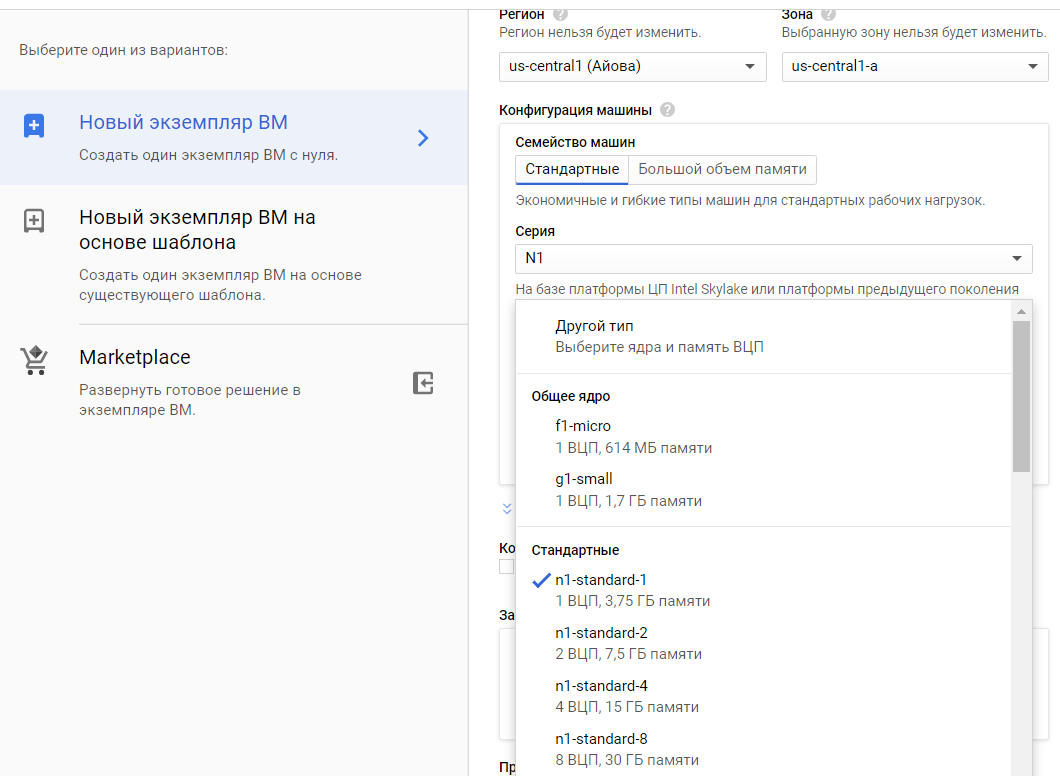This screenshot has width=1060, height=776.
Task: Click help icon beside Конфигурация машины
Action: coord(667,109)
